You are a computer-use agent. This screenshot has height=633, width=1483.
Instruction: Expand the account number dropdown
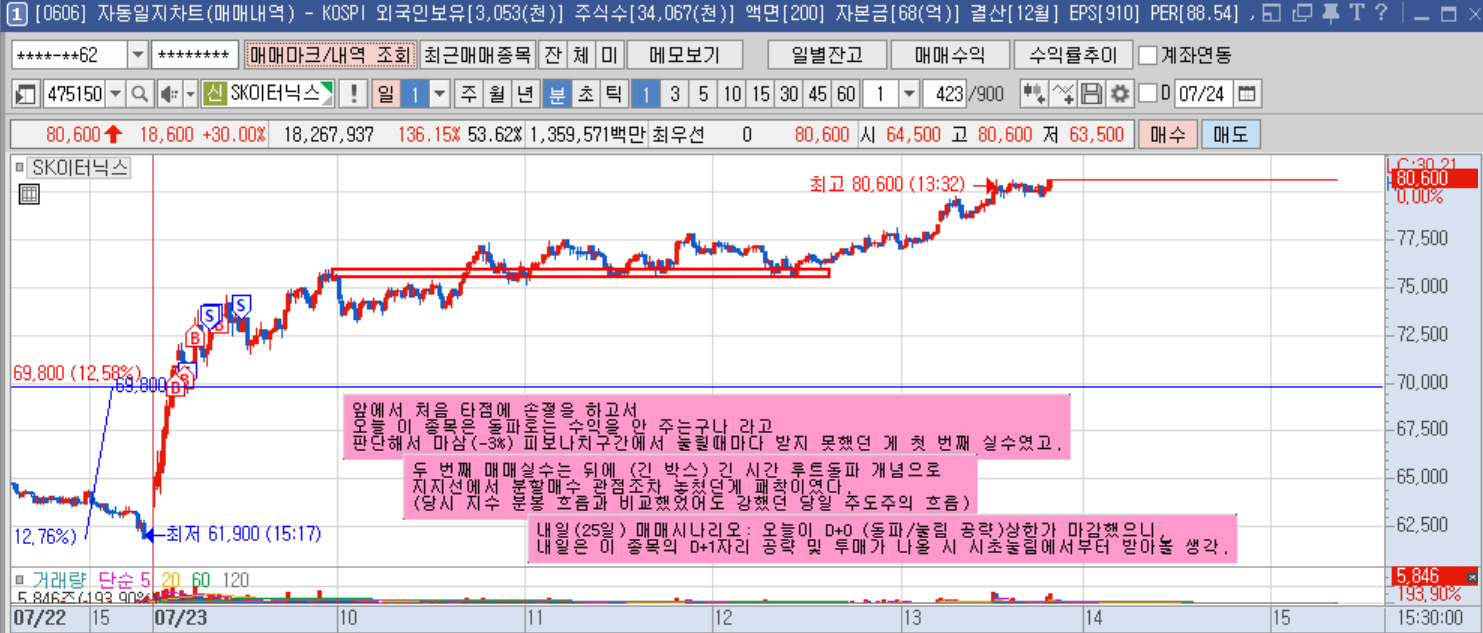click(138, 55)
